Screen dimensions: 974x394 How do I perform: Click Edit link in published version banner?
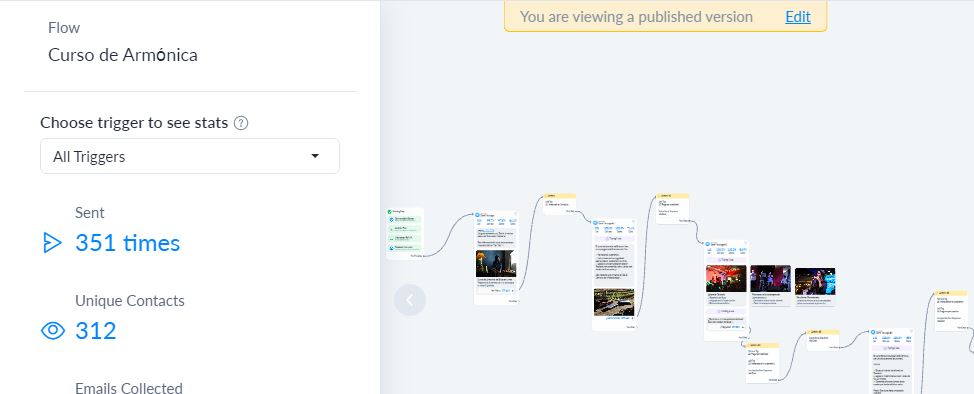coord(798,17)
